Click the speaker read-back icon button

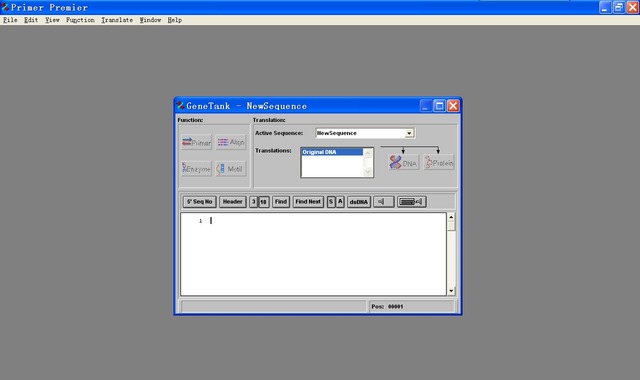coord(384,202)
